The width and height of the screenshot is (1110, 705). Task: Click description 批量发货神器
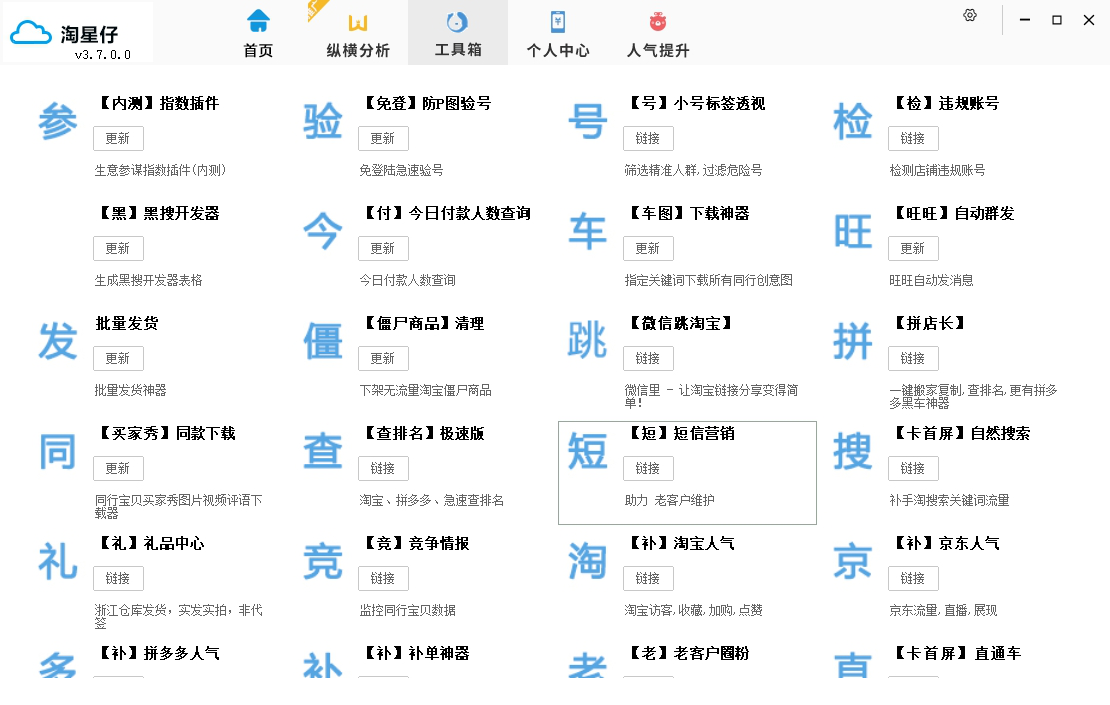pyautogui.click(x=130, y=391)
